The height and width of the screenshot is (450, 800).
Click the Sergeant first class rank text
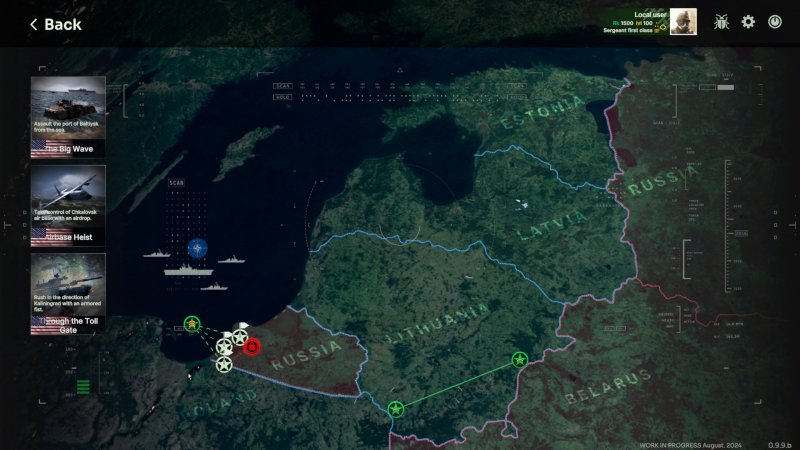click(629, 30)
